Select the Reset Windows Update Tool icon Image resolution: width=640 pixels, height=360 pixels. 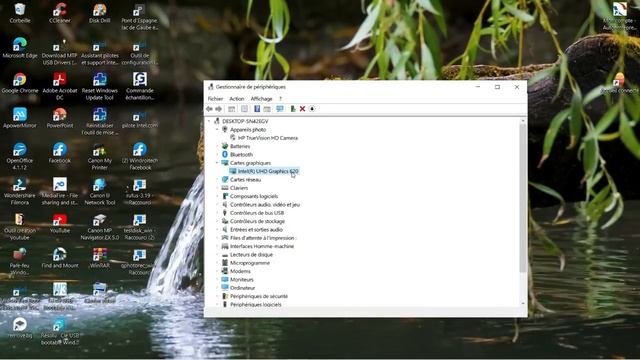point(100,86)
